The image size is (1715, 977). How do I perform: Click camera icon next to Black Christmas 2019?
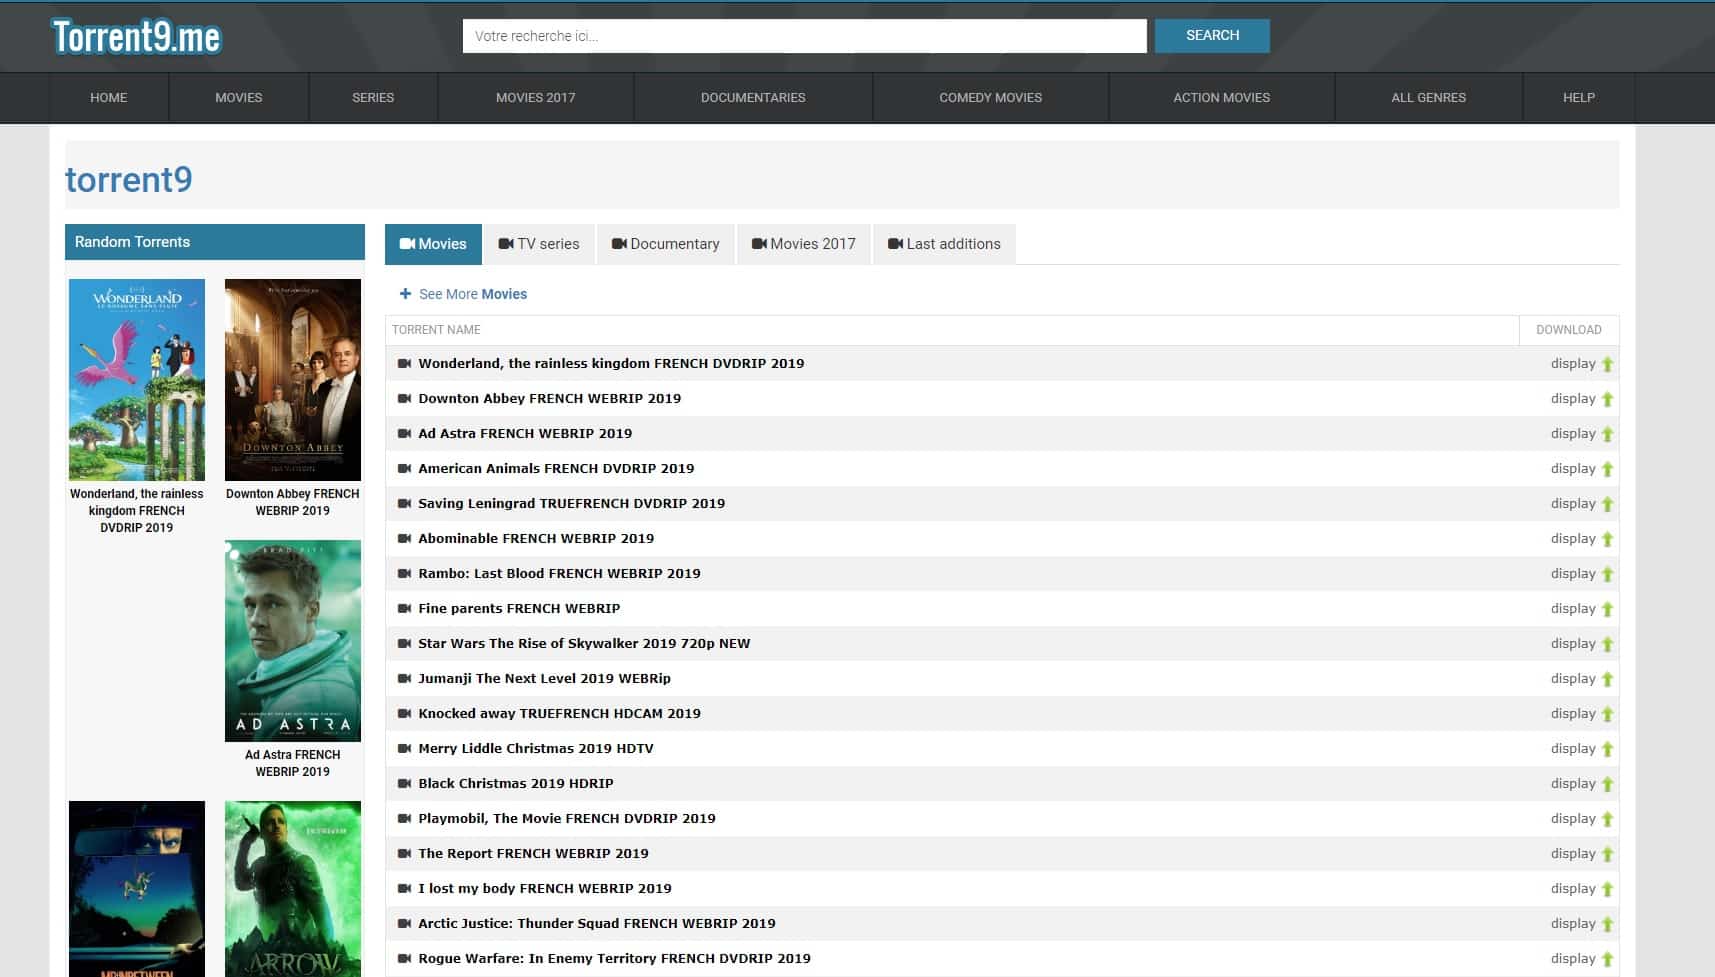[405, 783]
